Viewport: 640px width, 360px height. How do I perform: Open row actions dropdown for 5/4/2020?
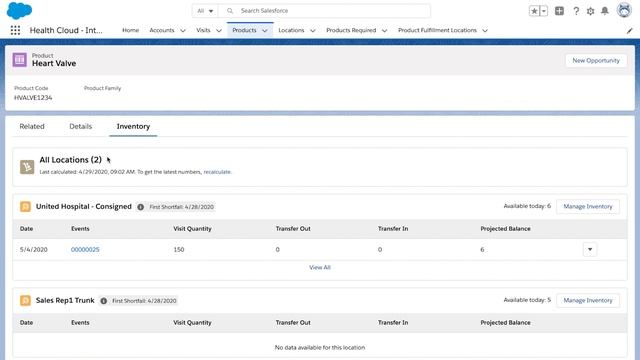pyautogui.click(x=590, y=249)
